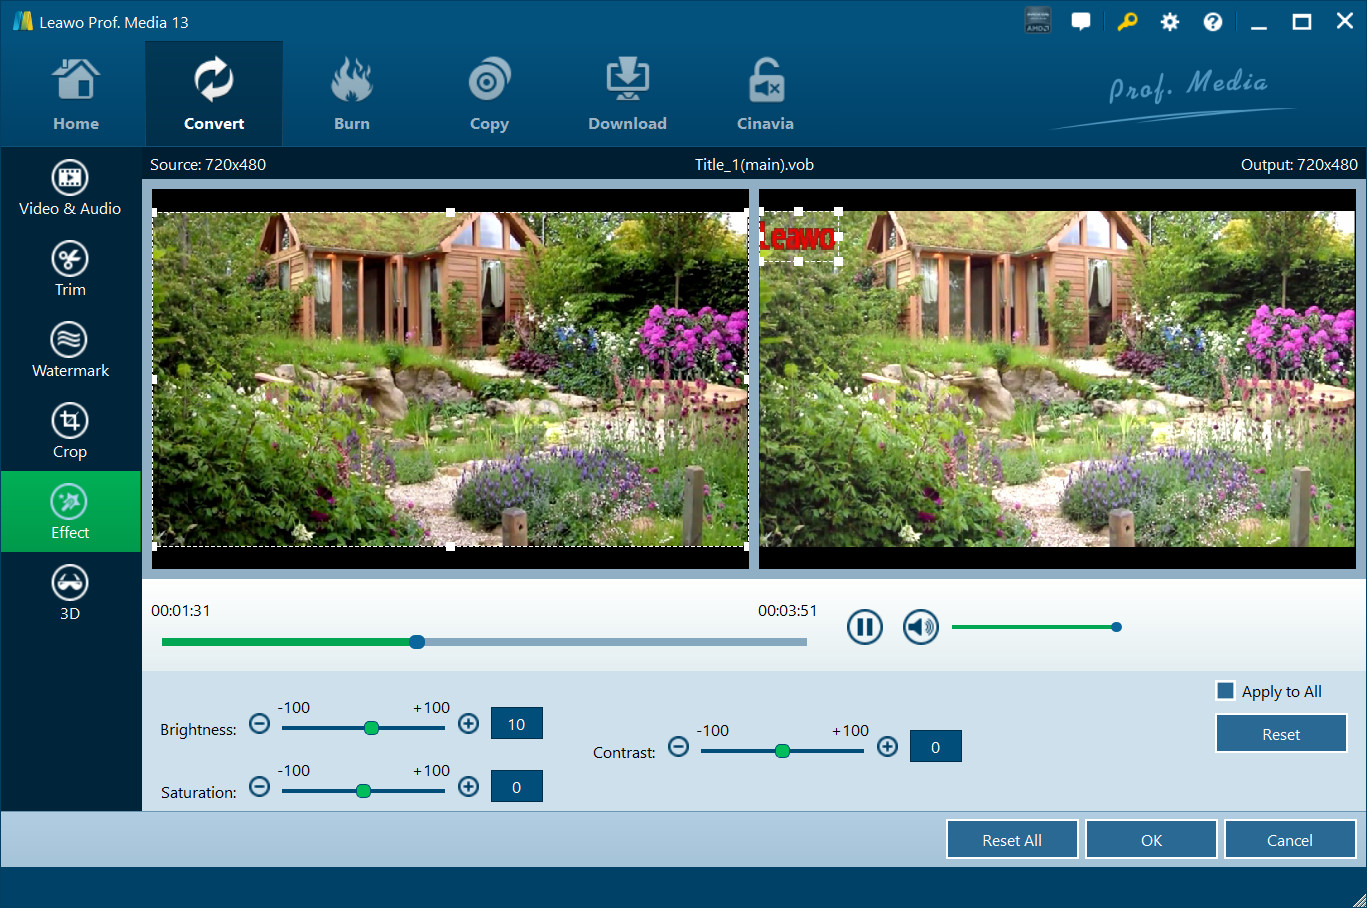Increase brightness with plus button
The width and height of the screenshot is (1367, 908).
point(468,723)
